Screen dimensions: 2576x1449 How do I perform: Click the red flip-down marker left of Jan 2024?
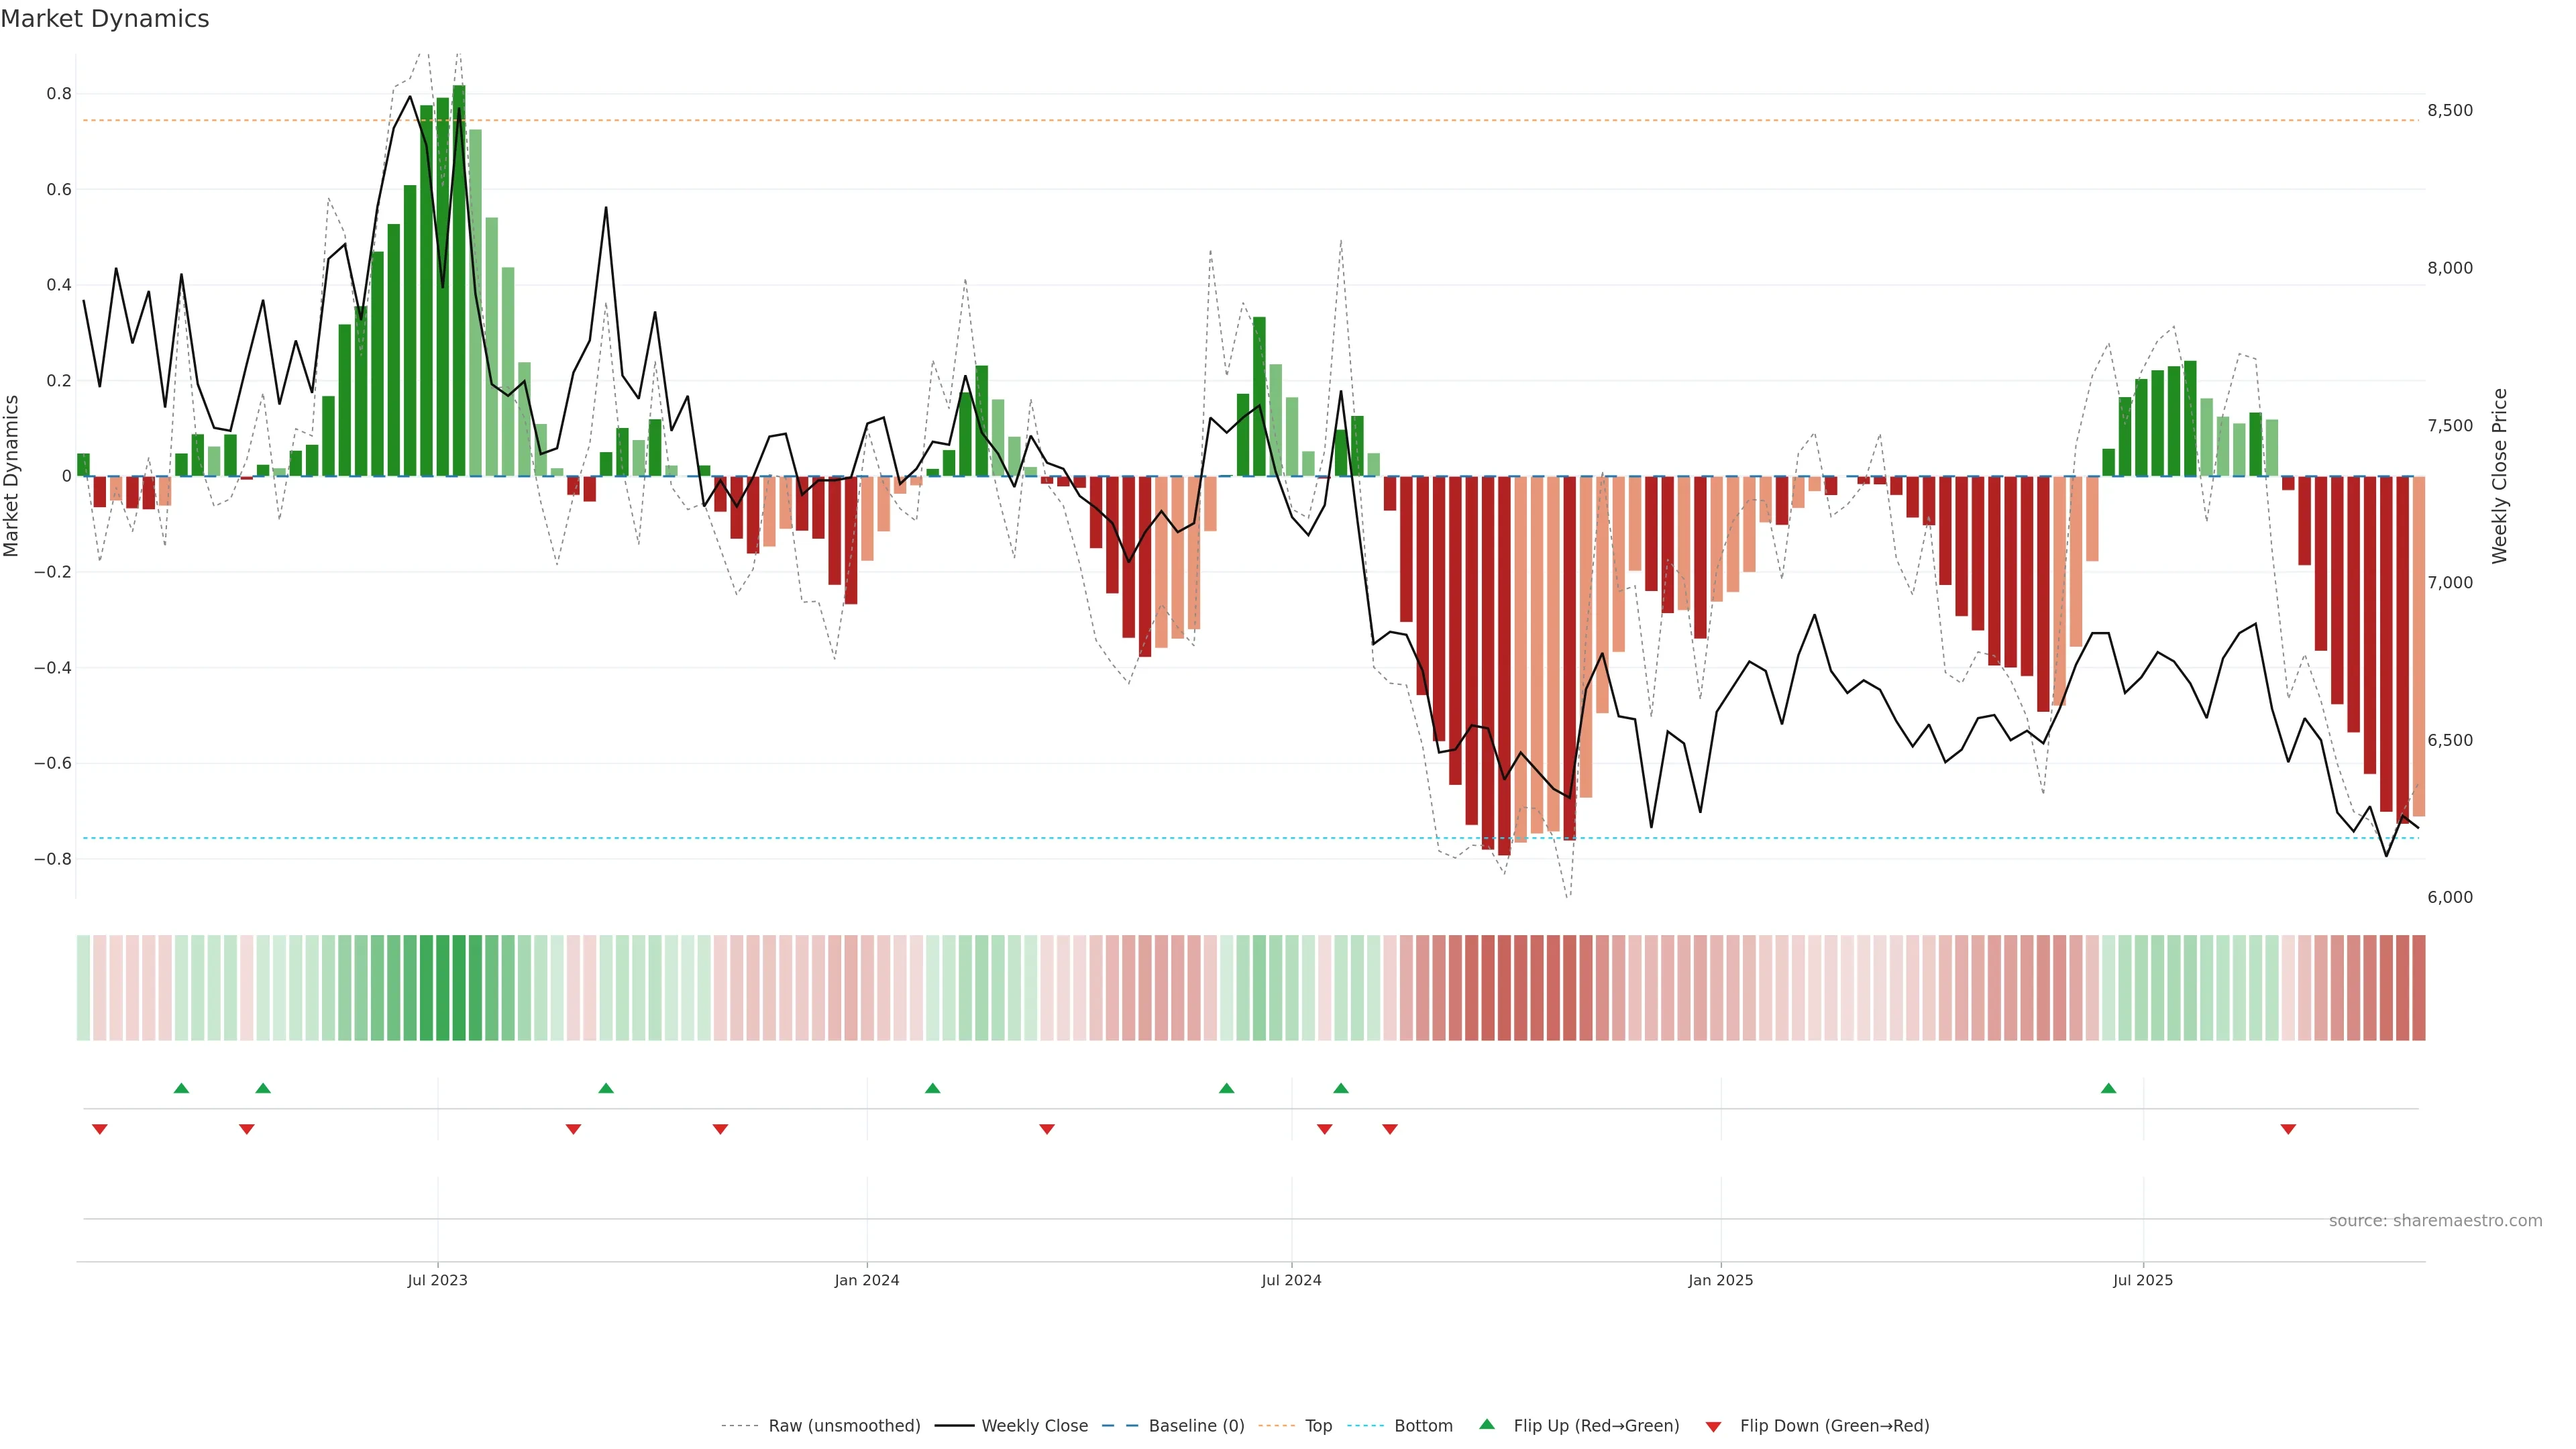coord(720,1129)
